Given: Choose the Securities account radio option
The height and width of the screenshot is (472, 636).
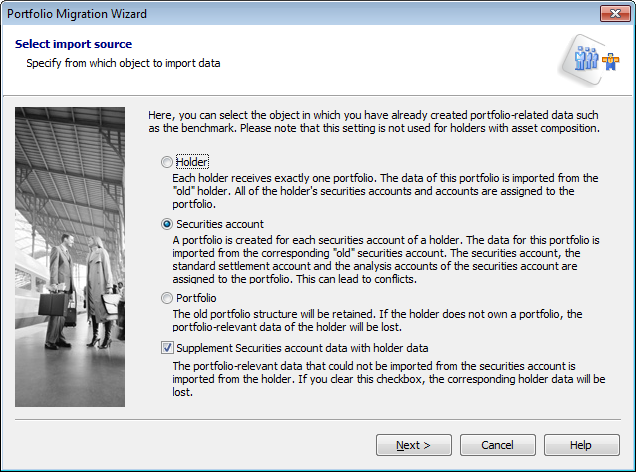Looking at the screenshot, I should 166,224.
